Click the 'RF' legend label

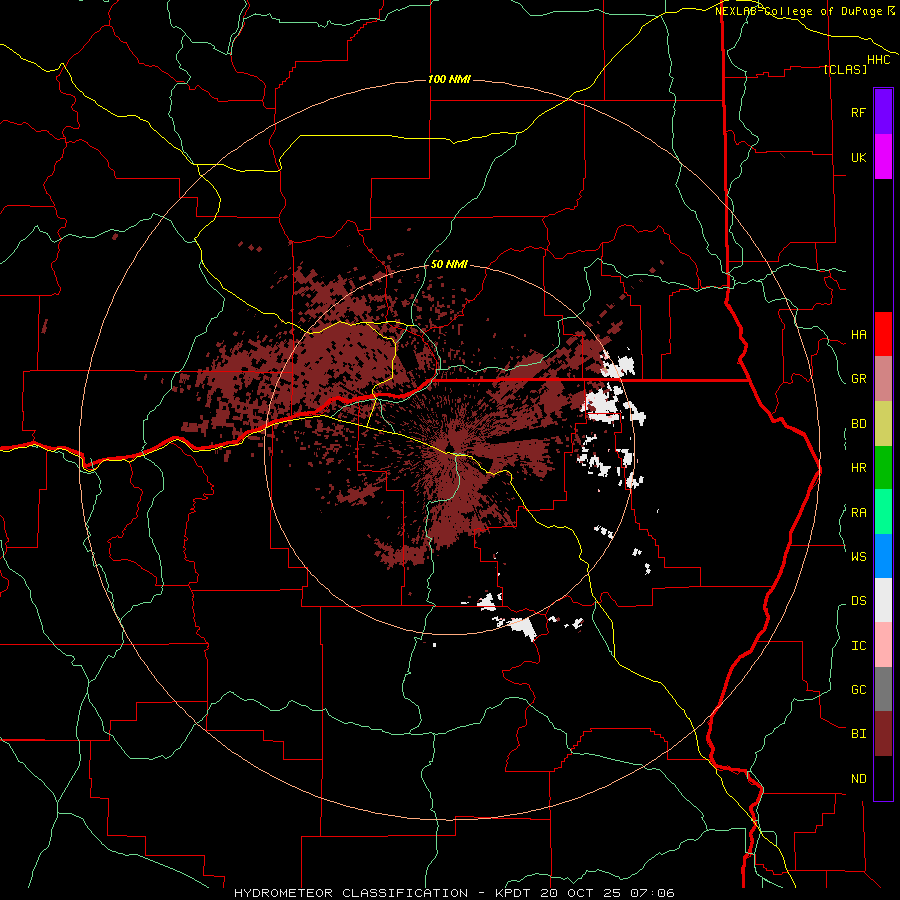[x=858, y=112]
